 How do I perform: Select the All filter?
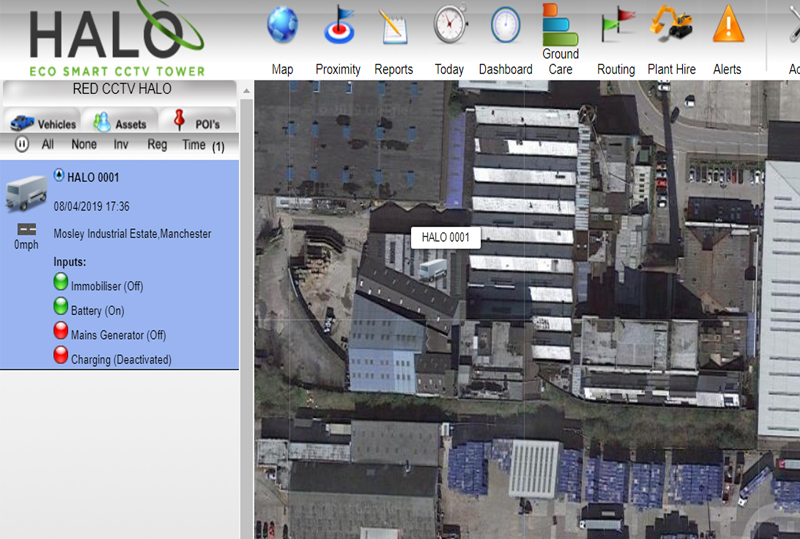pos(47,144)
